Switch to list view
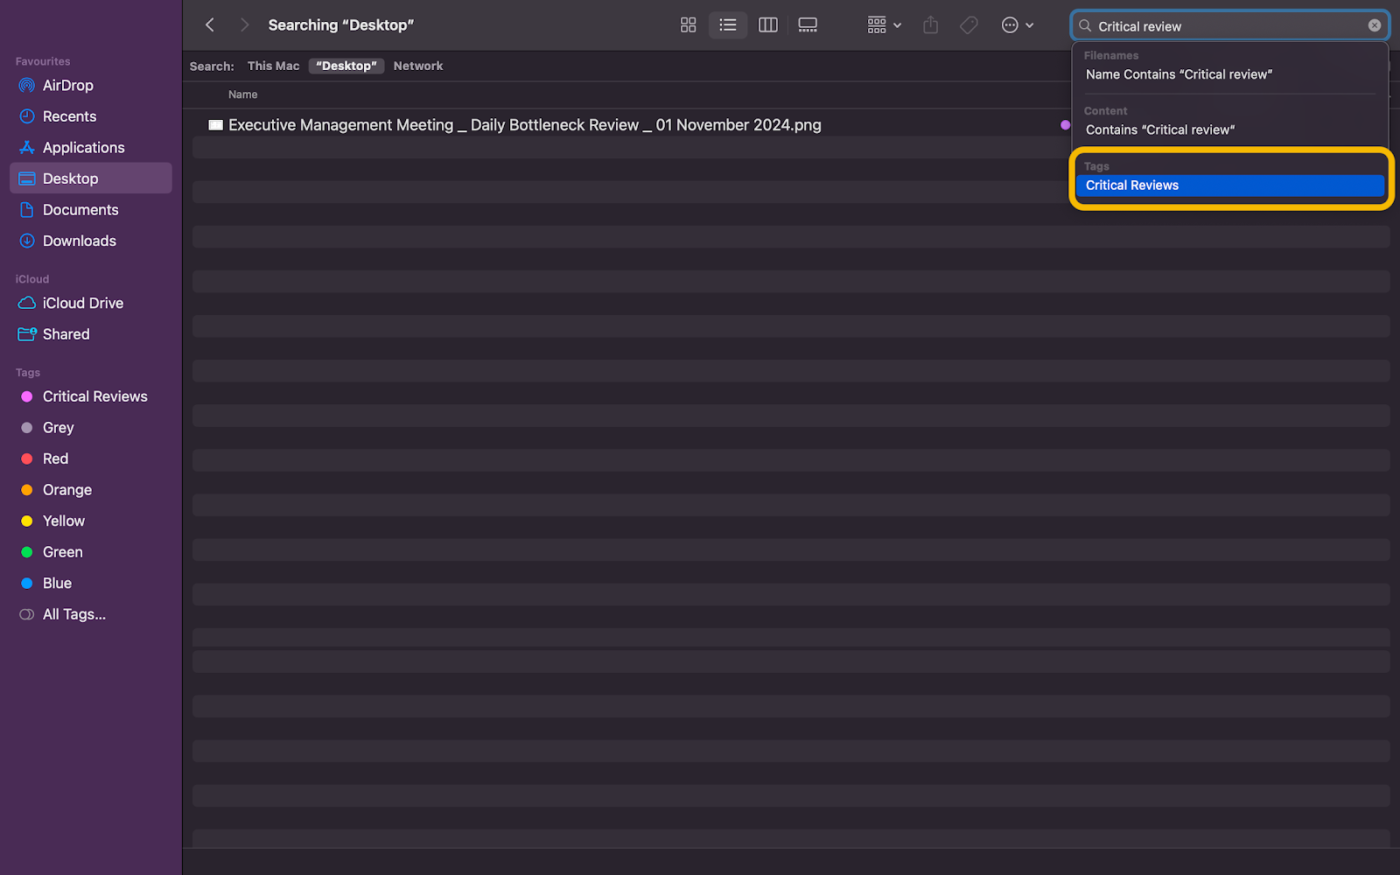This screenshot has height=875, width=1400. coord(728,25)
